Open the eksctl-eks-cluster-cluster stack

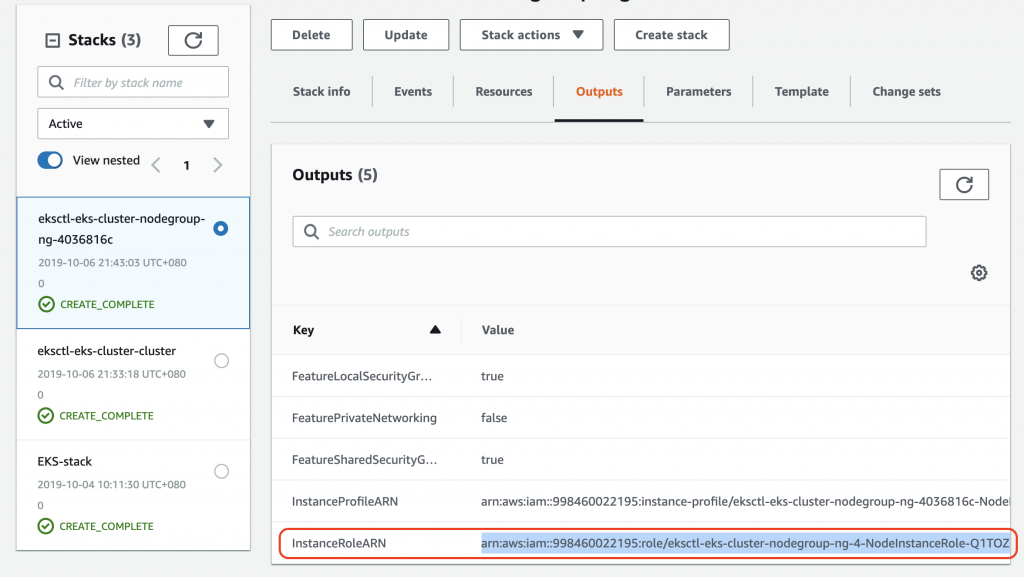(106, 351)
